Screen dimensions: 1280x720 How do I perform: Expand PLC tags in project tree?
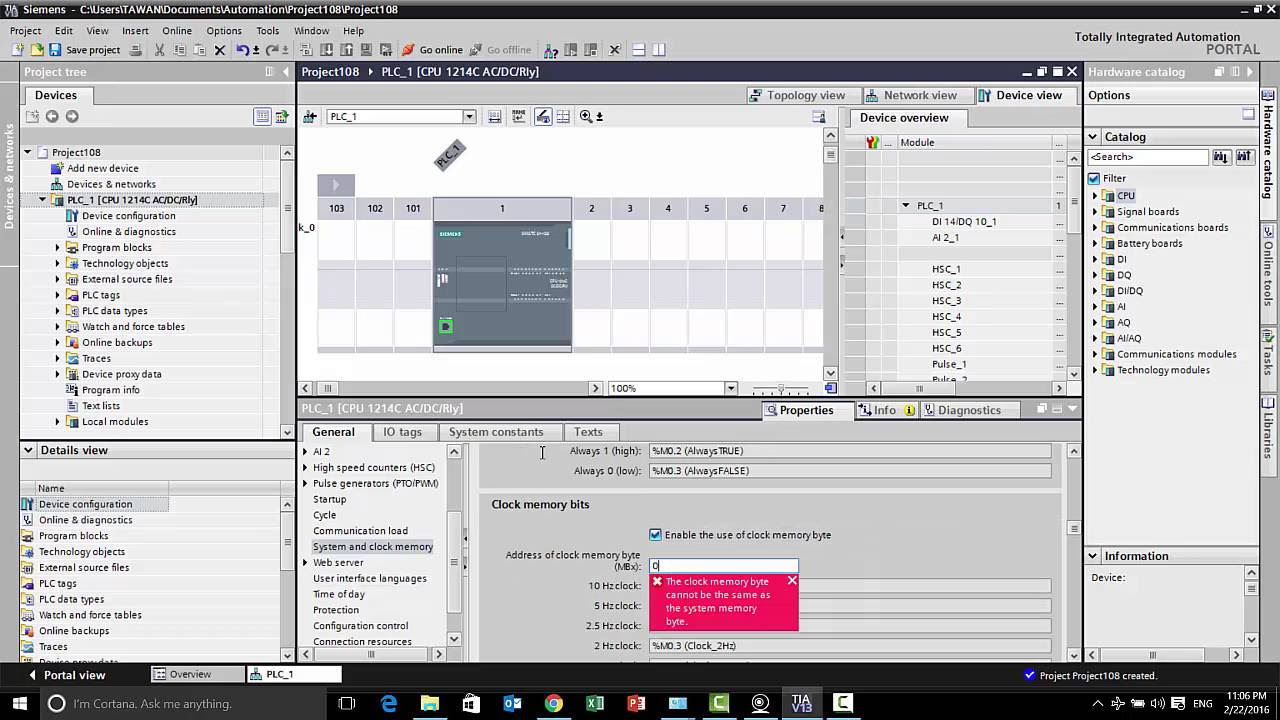(57, 295)
